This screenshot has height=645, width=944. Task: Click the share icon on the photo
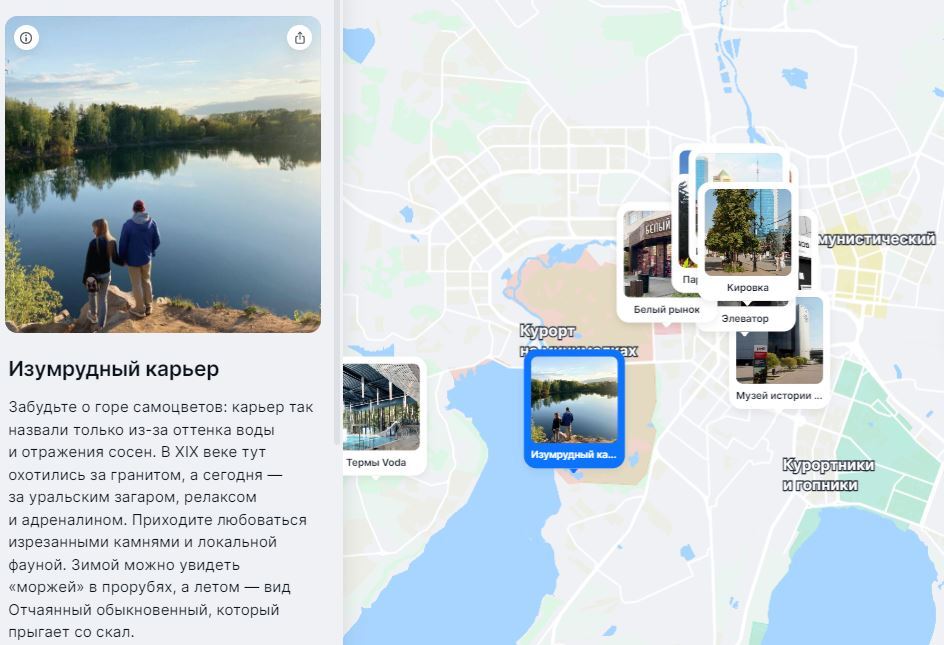[299, 37]
